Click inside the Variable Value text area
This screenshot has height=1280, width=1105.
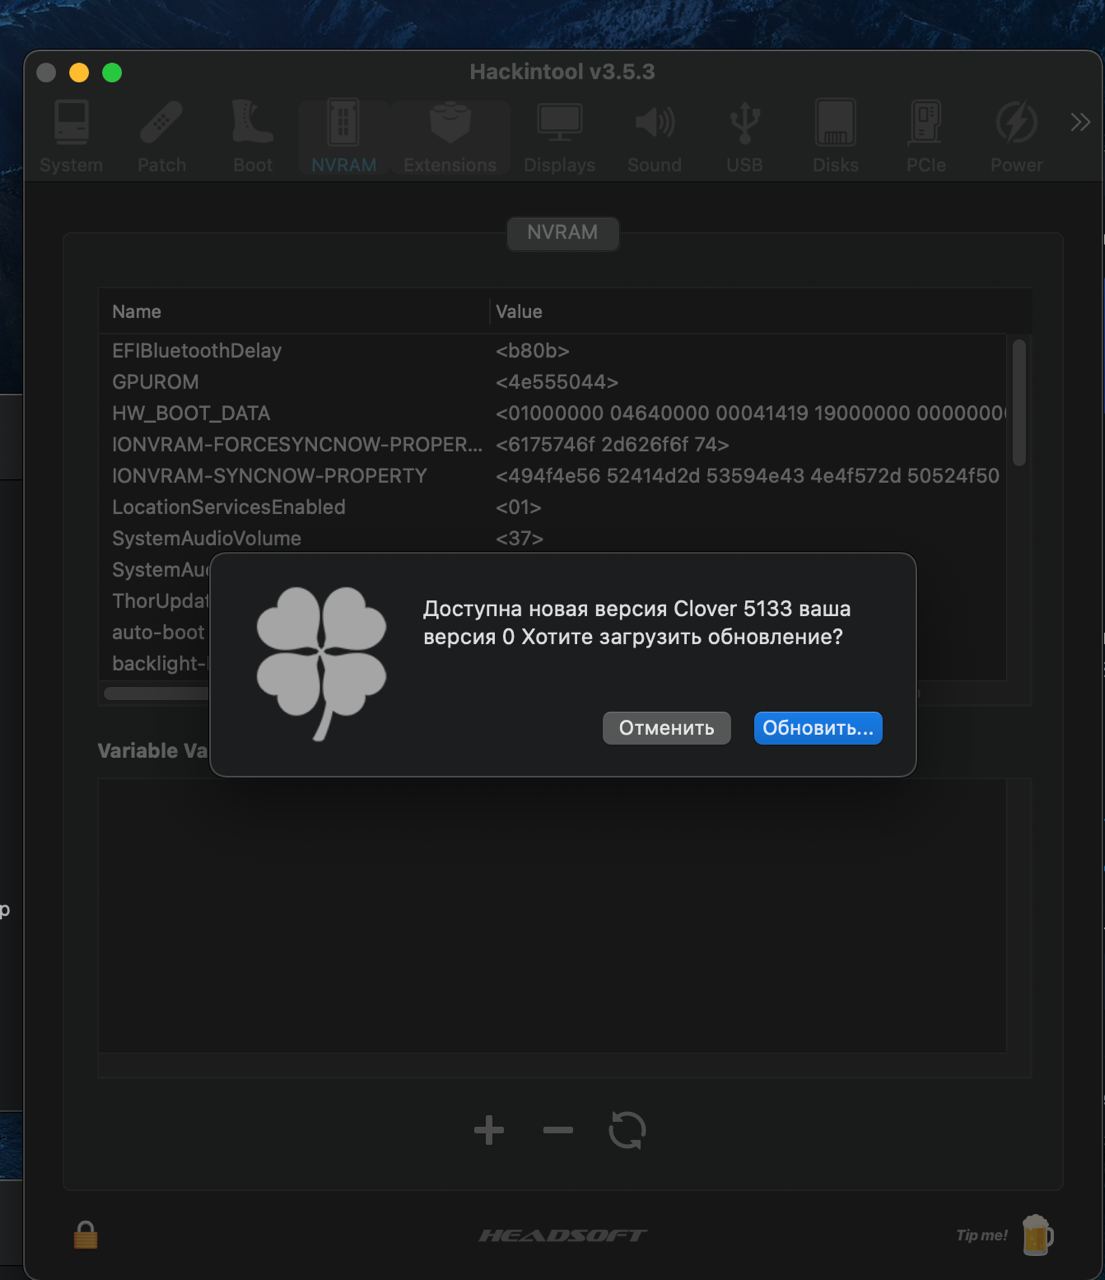(552, 915)
